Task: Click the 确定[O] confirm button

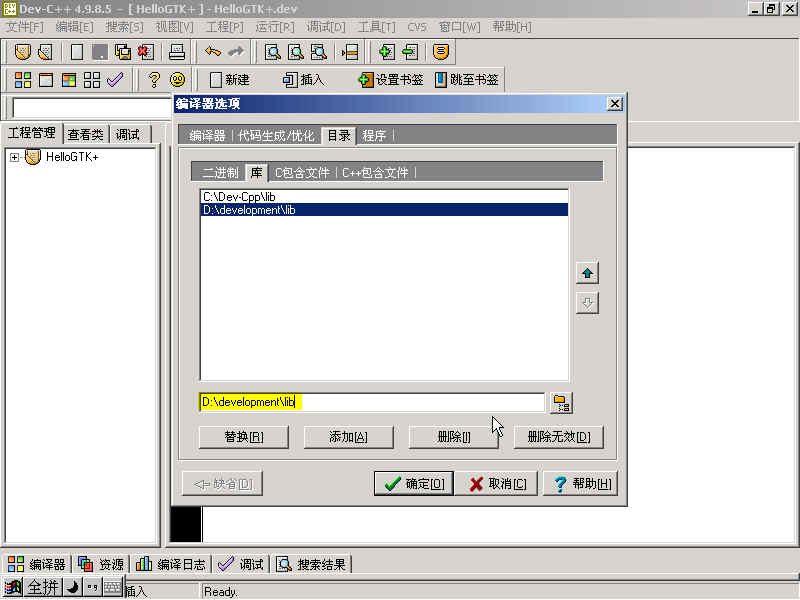Action: coord(414,484)
